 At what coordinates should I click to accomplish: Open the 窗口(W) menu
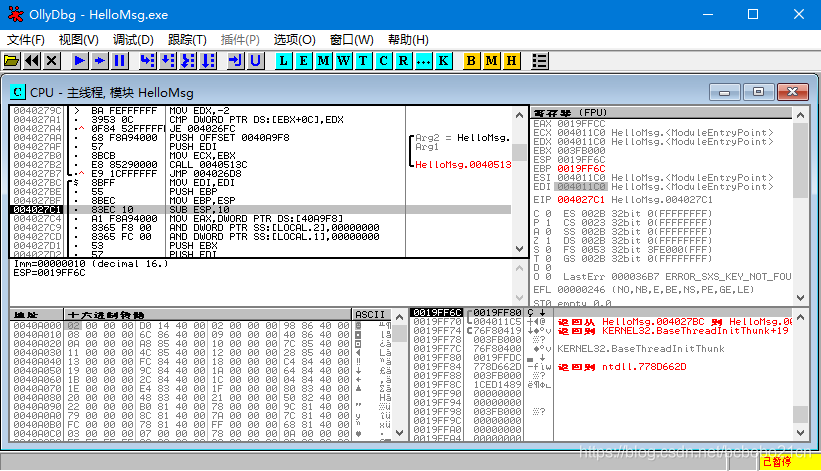pyautogui.click(x=351, y=40)
